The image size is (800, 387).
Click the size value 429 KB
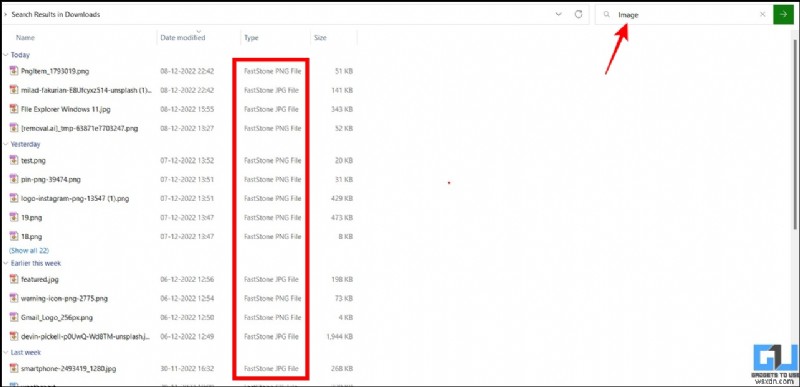click(342, 198)
